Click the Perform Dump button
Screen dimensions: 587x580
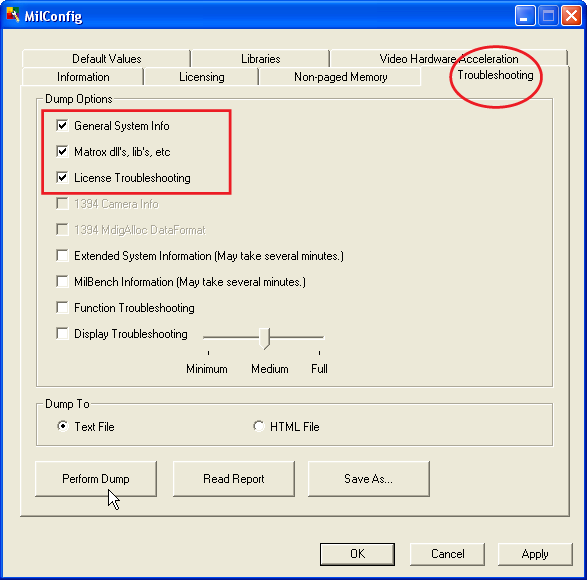click(96, 479)
